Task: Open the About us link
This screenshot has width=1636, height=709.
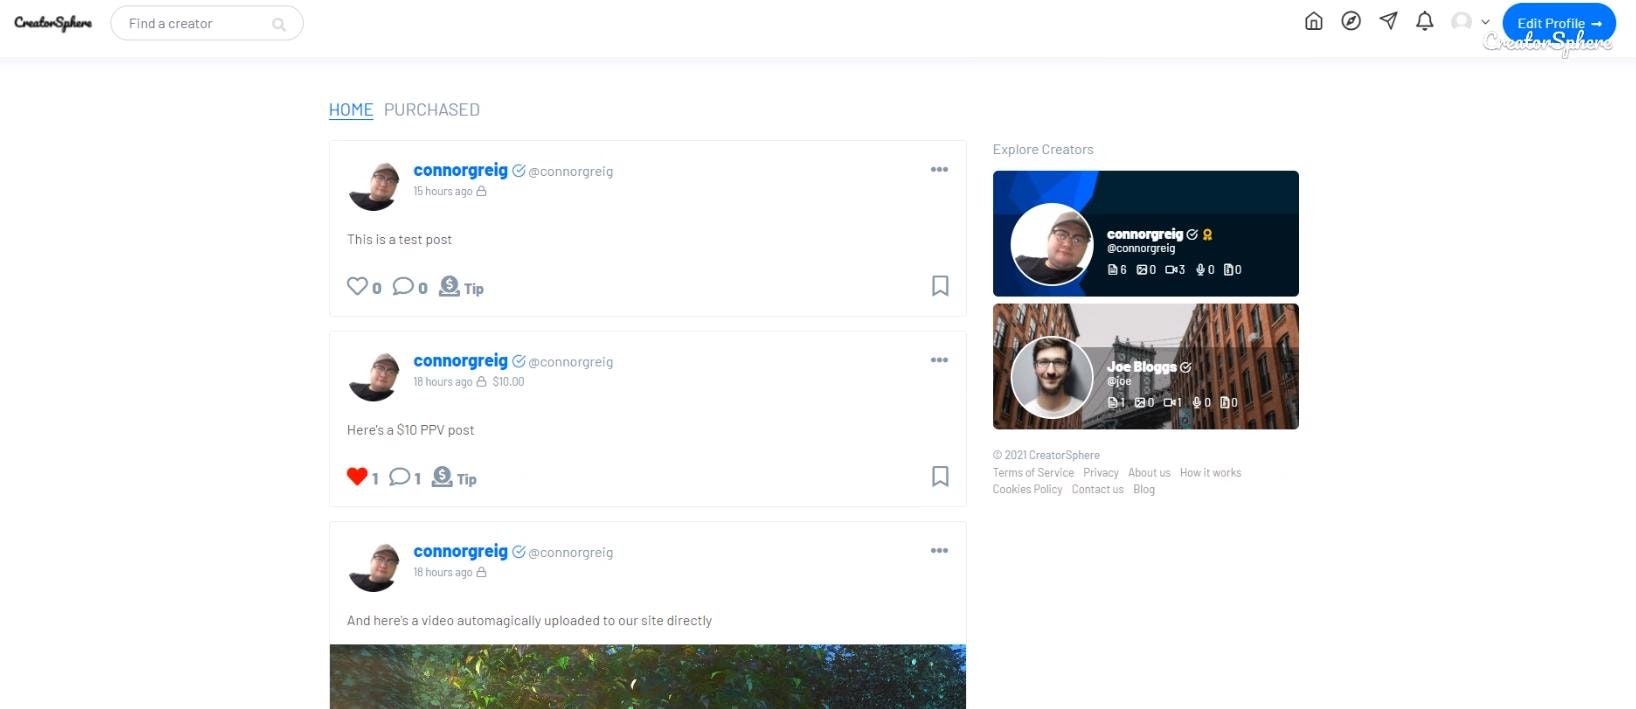Action: click(x=1149, y=473)
